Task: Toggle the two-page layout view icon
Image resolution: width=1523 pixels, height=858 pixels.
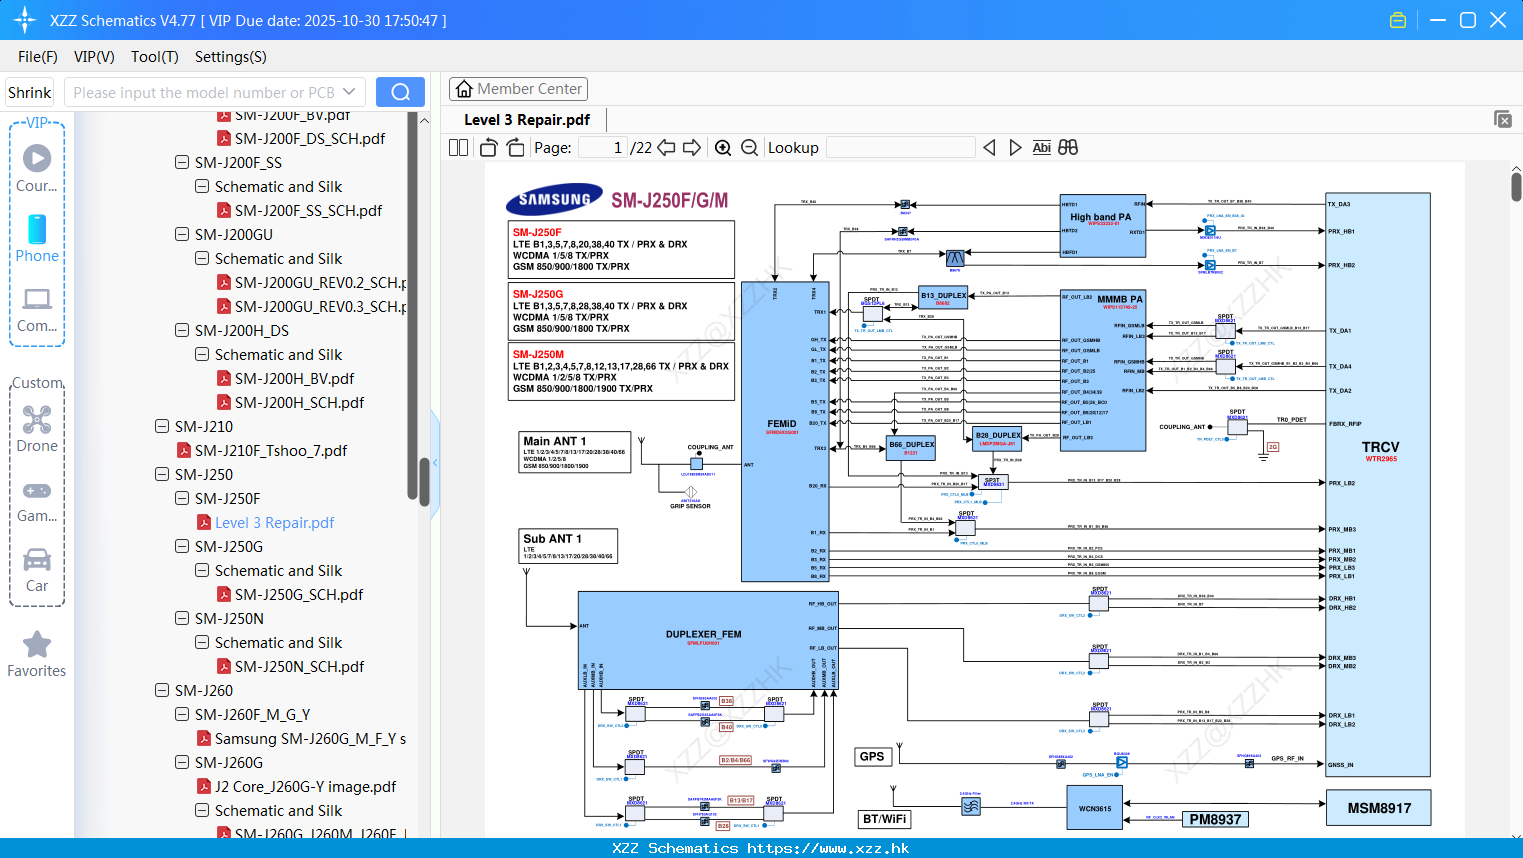Action: (458, 147)
